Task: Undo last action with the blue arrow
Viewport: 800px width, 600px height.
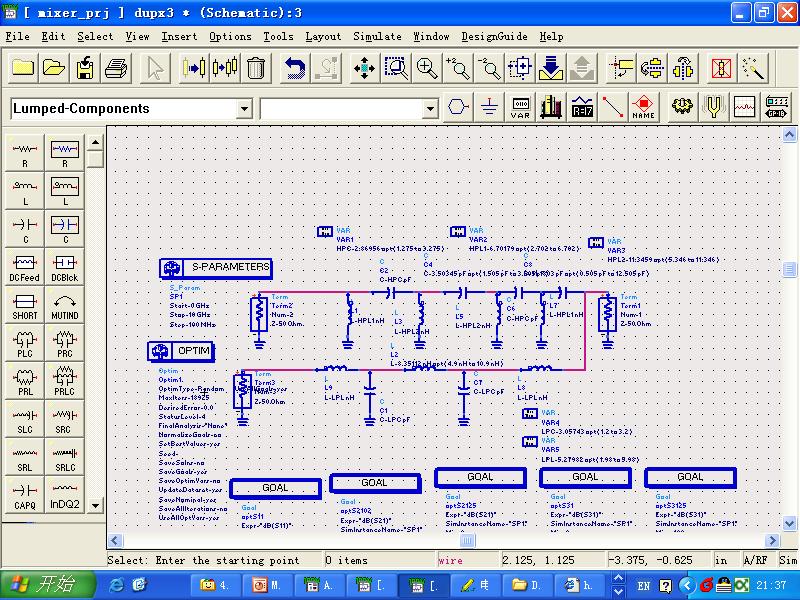Action: [x=294, y=68]
